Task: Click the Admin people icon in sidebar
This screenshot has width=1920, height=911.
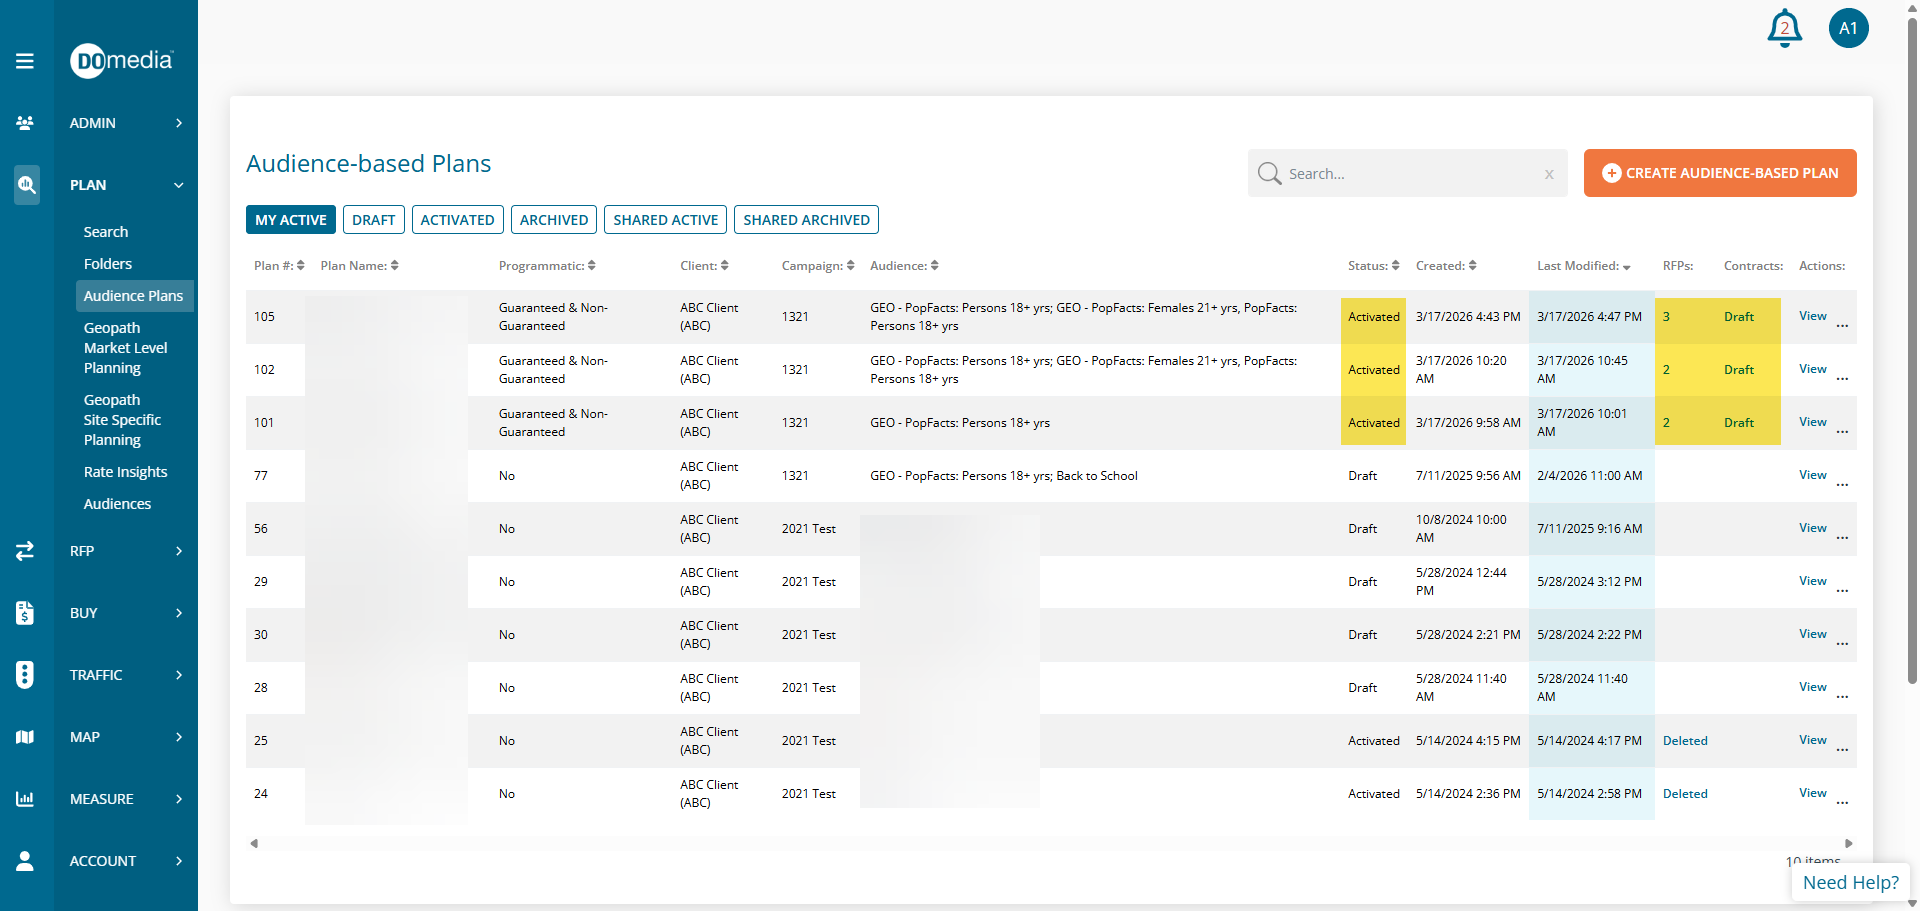Action: coord(25,123)
